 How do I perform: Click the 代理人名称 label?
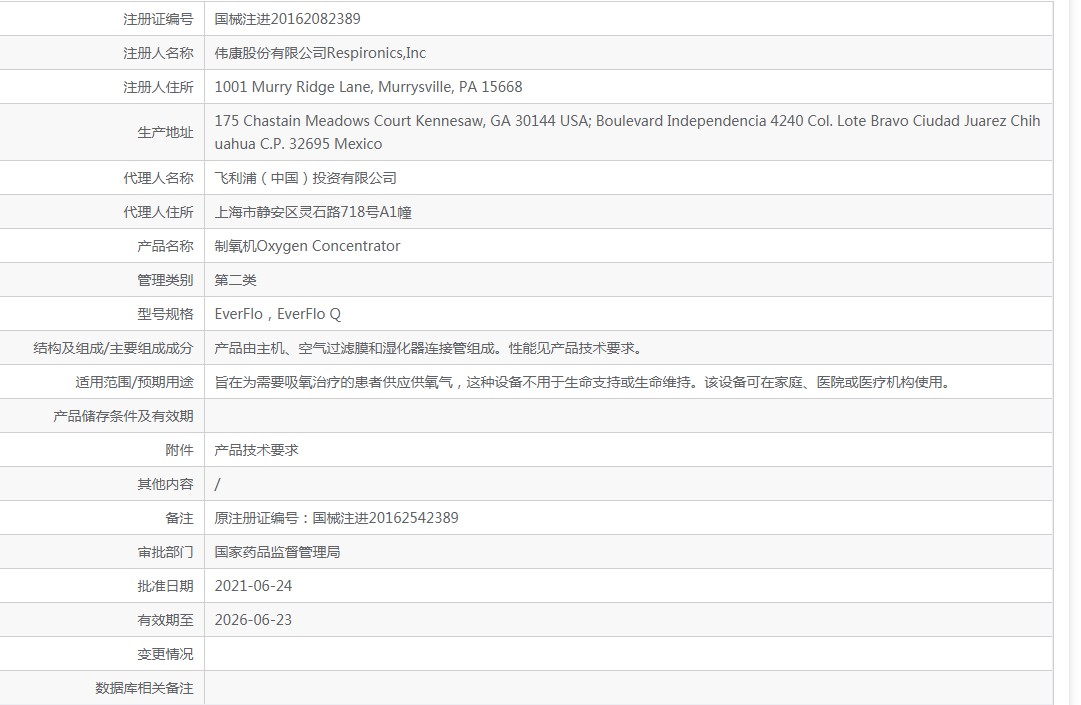[158, 178]
